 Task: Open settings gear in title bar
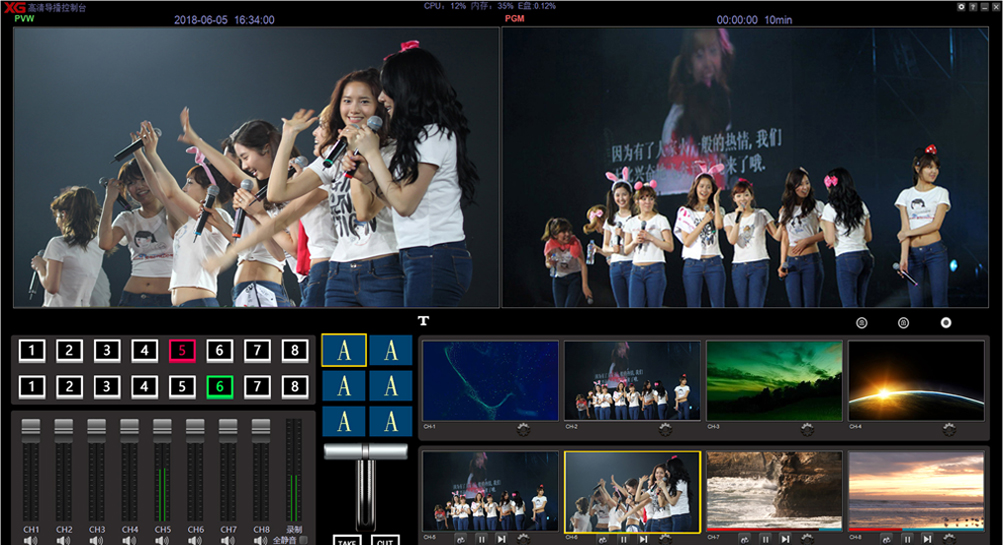[961, 7]
